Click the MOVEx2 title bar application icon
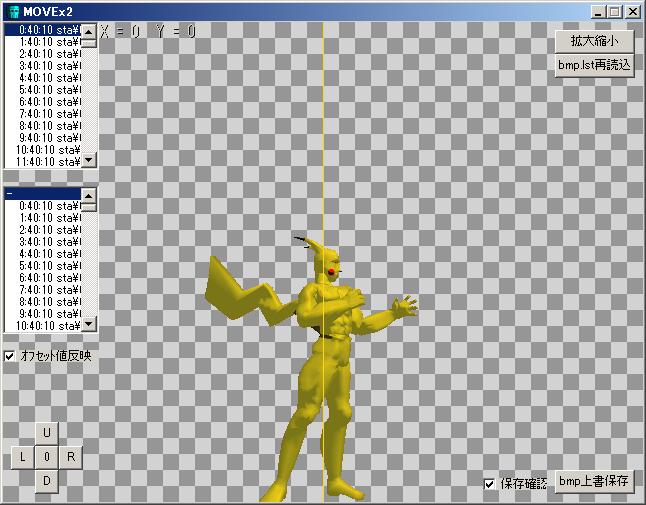646x505 pixels. click(x=13, y=11)
